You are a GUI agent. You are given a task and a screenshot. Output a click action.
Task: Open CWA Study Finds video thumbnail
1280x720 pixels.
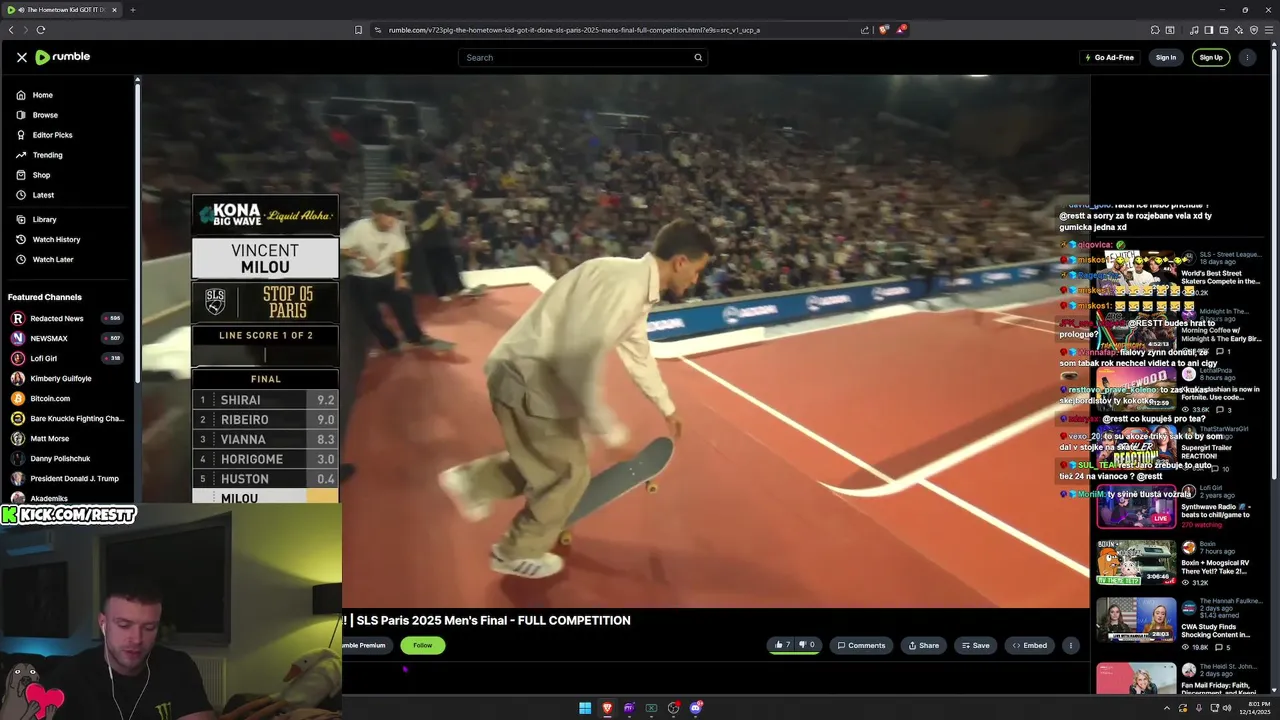(1136, 620)
